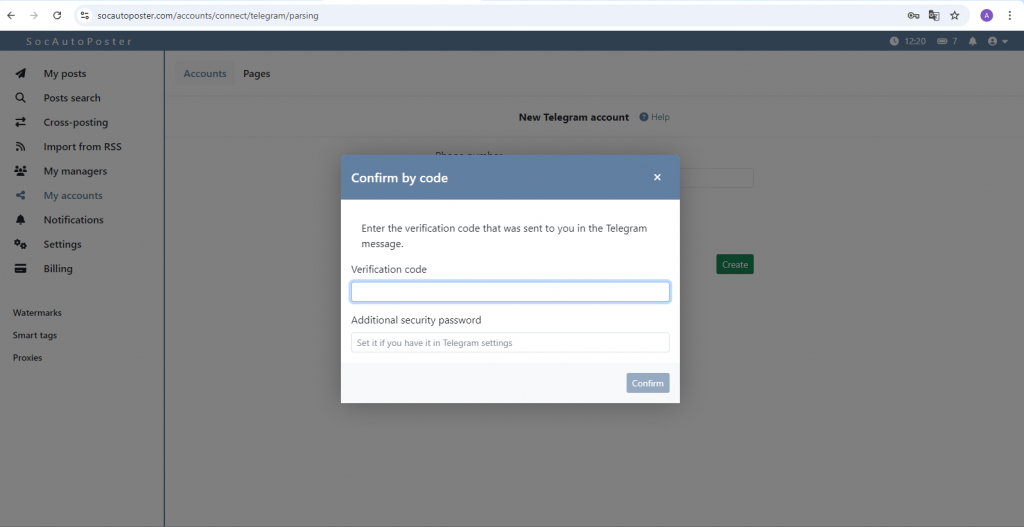Image resolution: width=1024 pixels, height=527 pixels.
Task: Select the Accounts tab
Action: point(205,74)
